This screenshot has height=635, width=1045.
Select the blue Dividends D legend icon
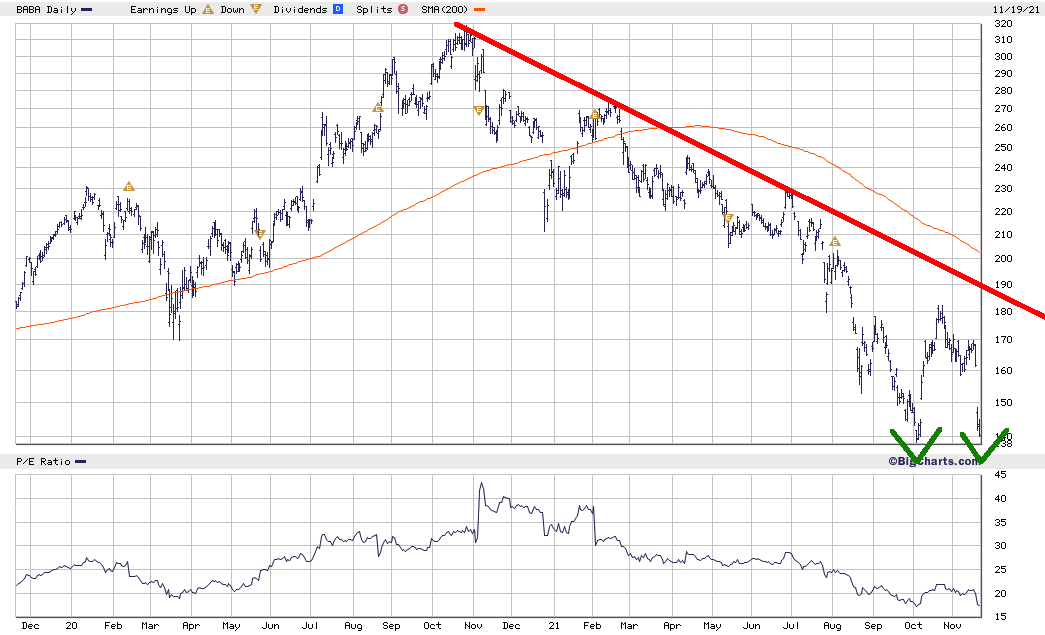(x=338, y=9)
